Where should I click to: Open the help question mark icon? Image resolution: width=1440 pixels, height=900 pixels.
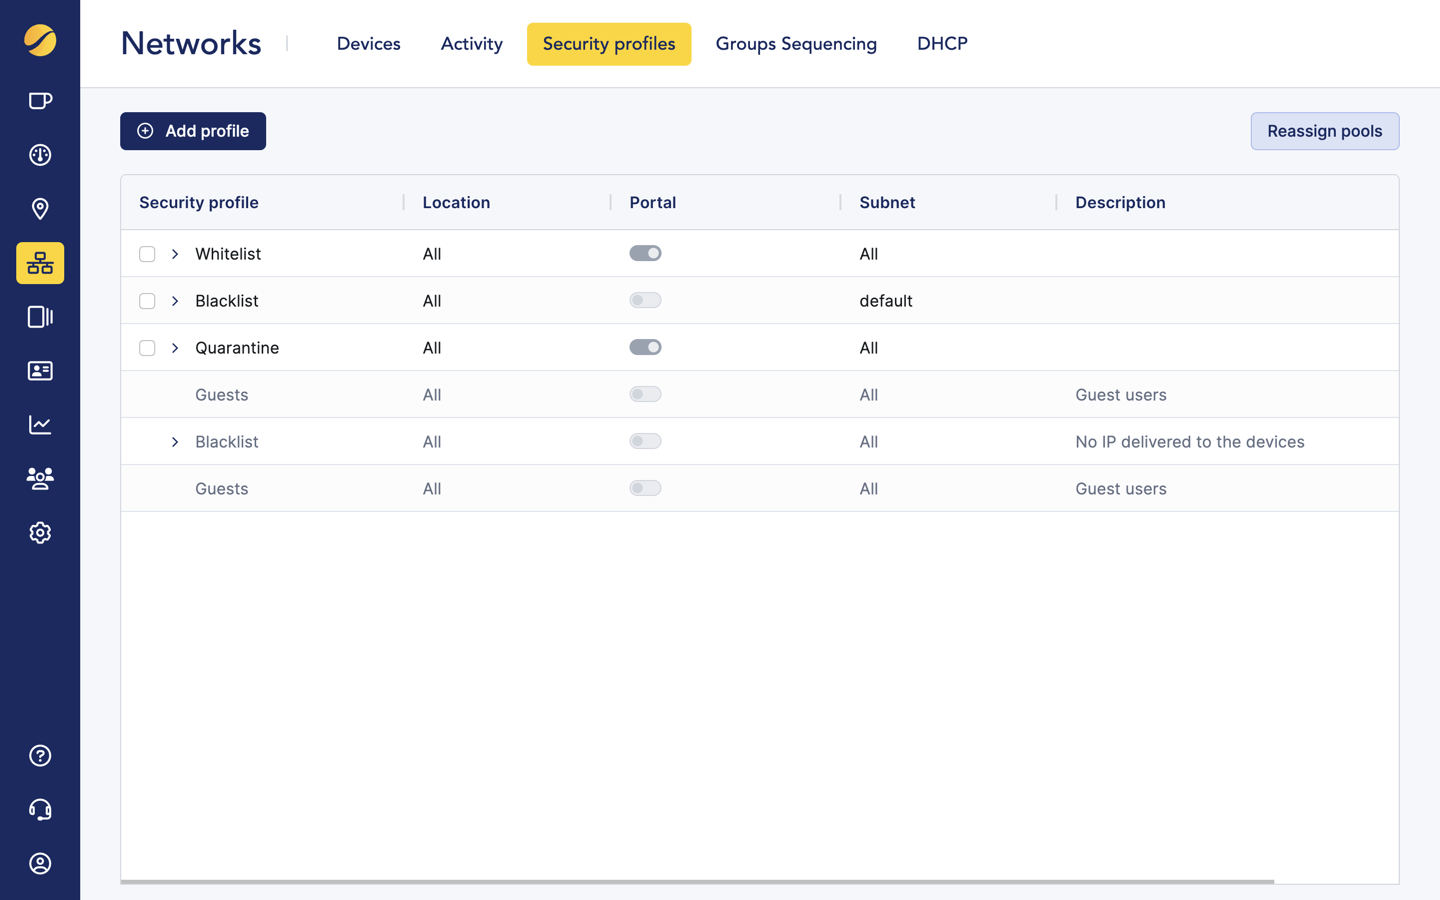40,755
